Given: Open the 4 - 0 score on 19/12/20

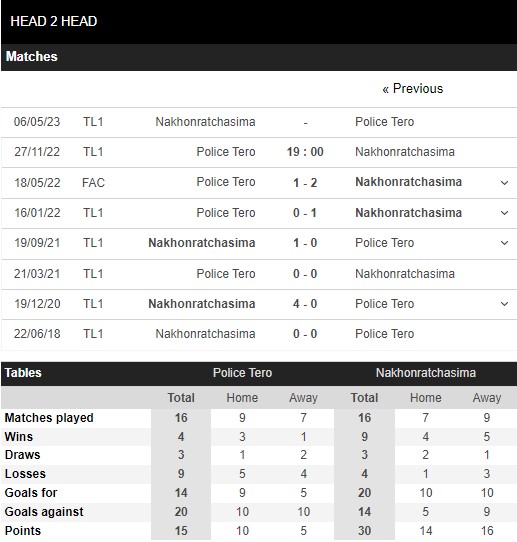Looking at the screenshot, I should pyautogui.click(x=305, y=304).
